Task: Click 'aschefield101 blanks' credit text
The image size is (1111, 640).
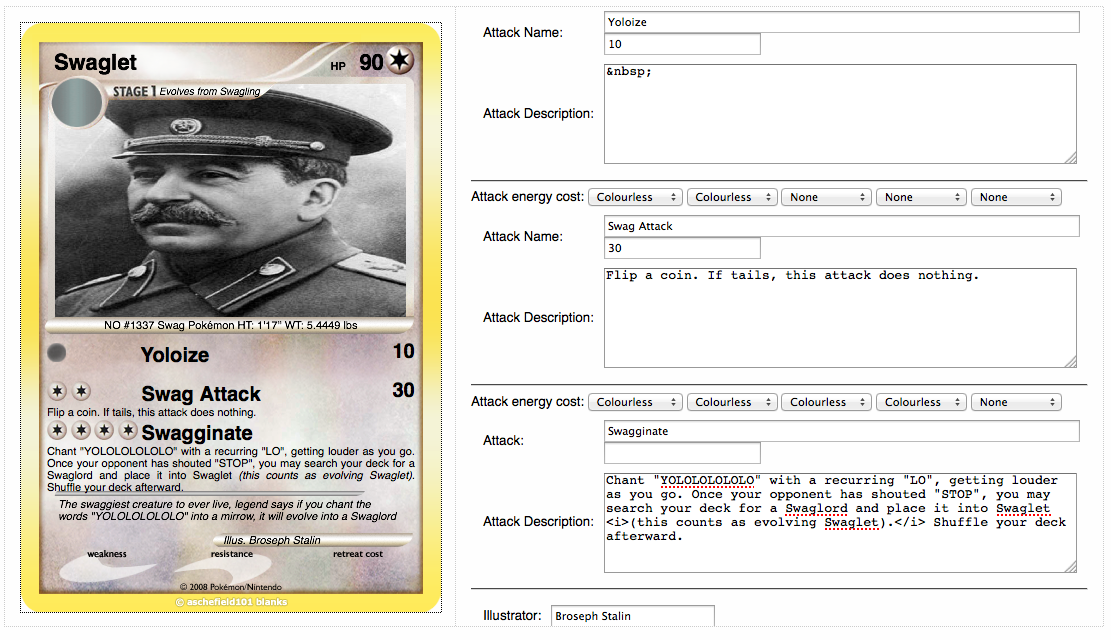Action: point(232,602)
